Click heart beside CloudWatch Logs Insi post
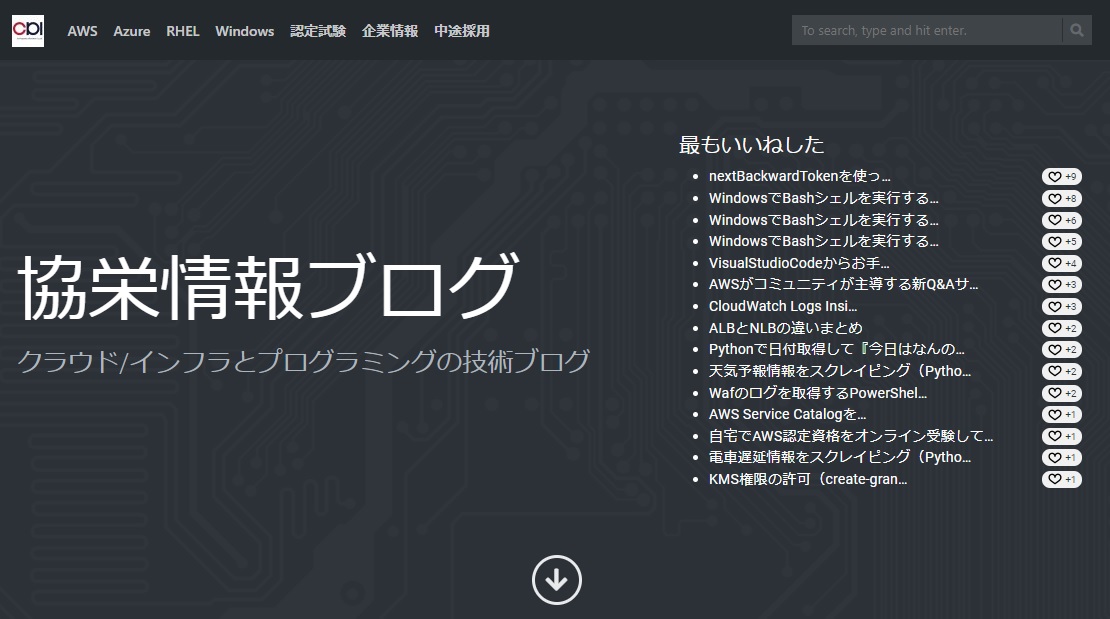The width and height of the screenshot is (1110, 619). [1061, 307]
